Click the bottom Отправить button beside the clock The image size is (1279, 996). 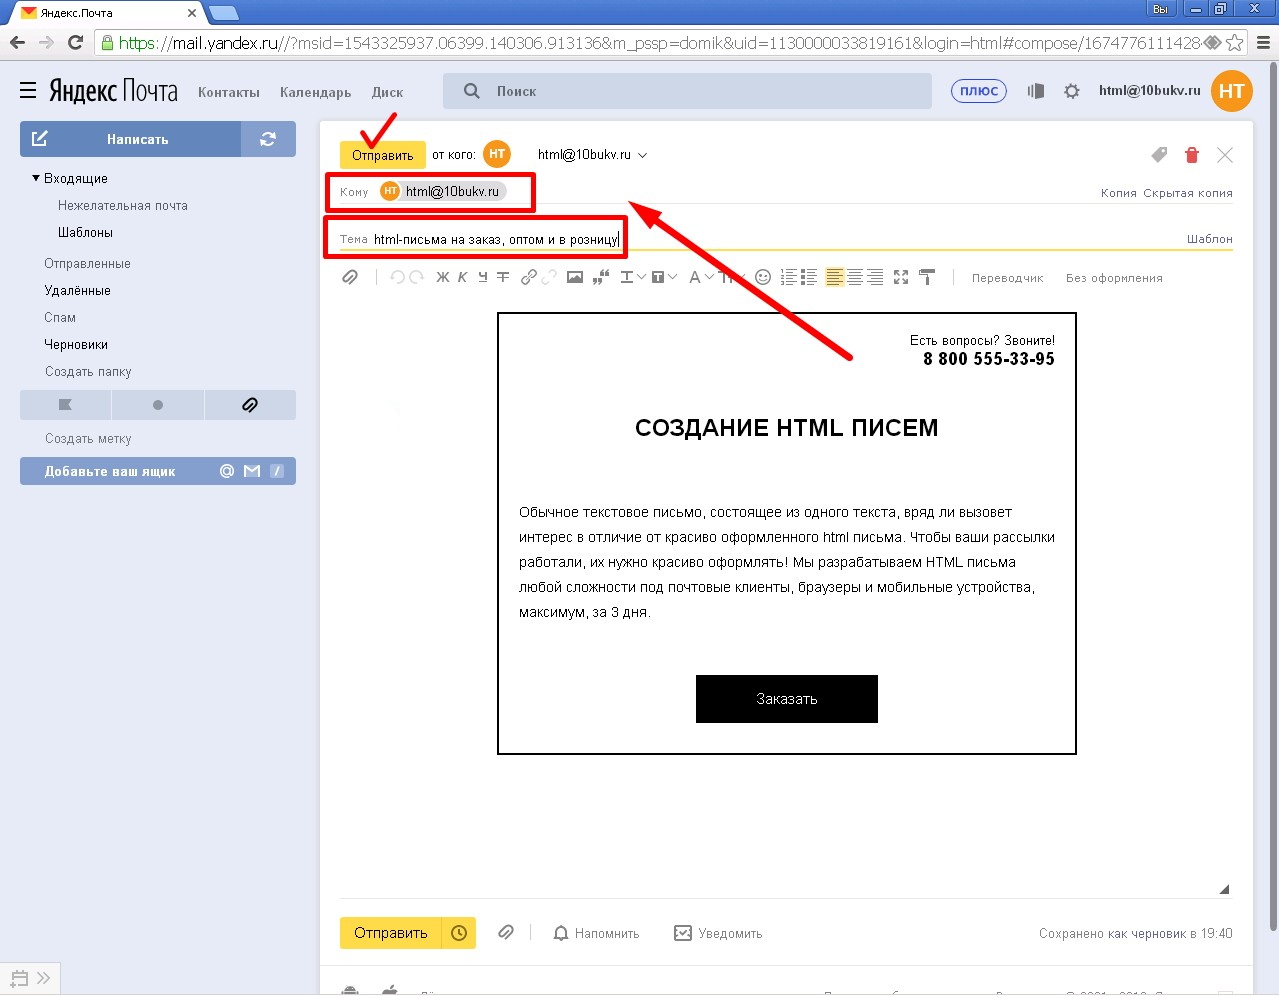[x=391, y=933]
